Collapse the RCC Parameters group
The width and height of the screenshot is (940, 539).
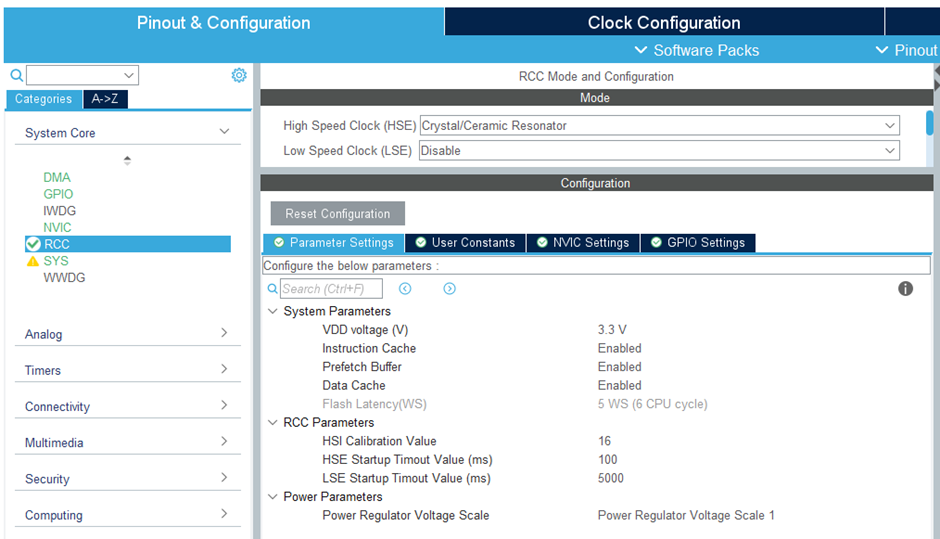point(273,423)
